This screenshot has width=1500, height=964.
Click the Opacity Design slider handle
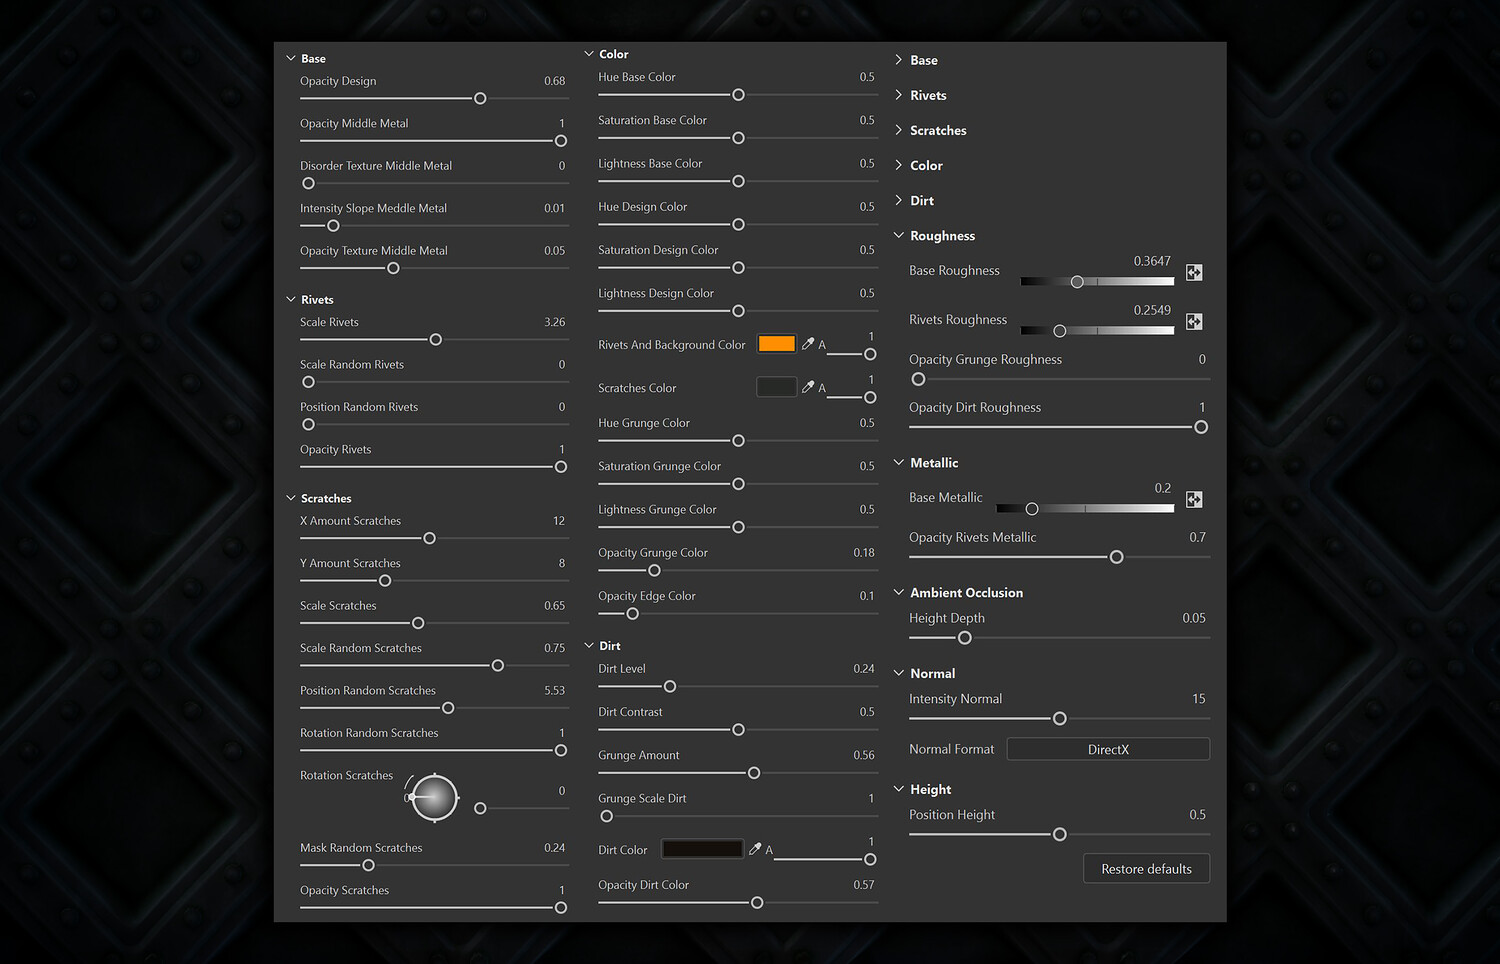click(x=480, y=98)
